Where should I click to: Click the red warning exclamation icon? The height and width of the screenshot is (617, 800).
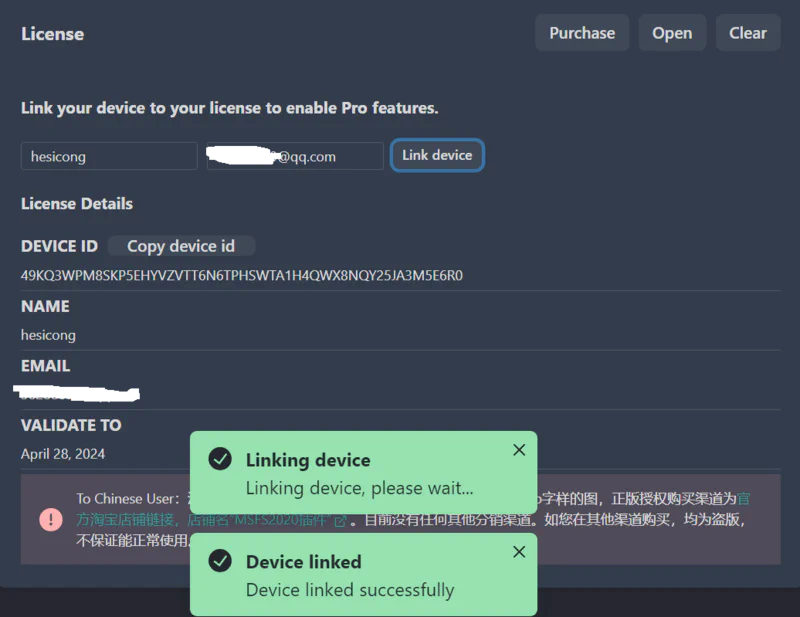click(x=51, y=519)
